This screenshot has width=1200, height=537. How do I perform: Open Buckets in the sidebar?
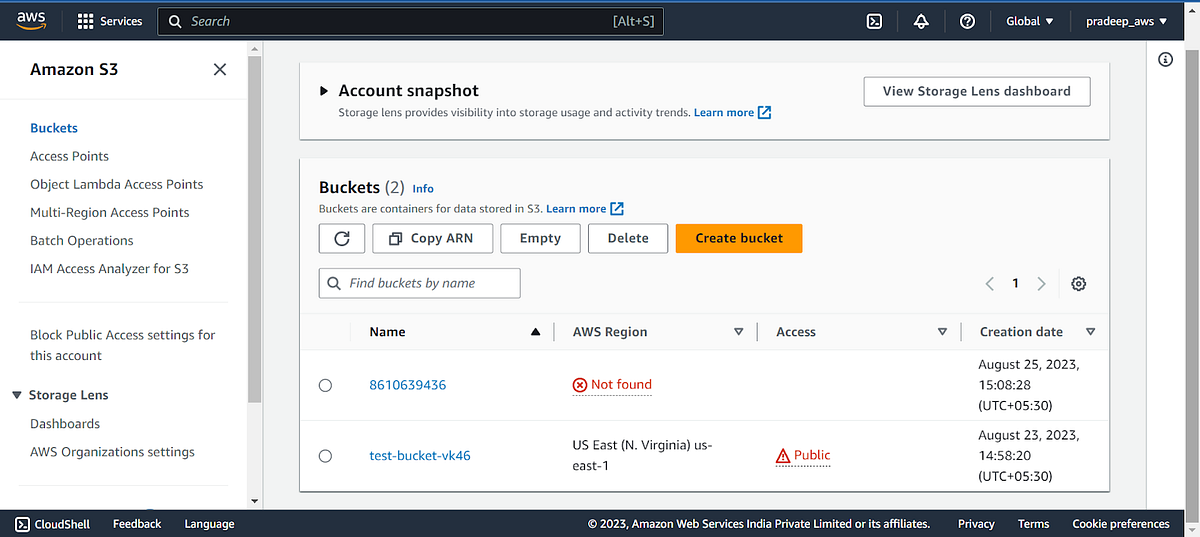pos(54,128)
